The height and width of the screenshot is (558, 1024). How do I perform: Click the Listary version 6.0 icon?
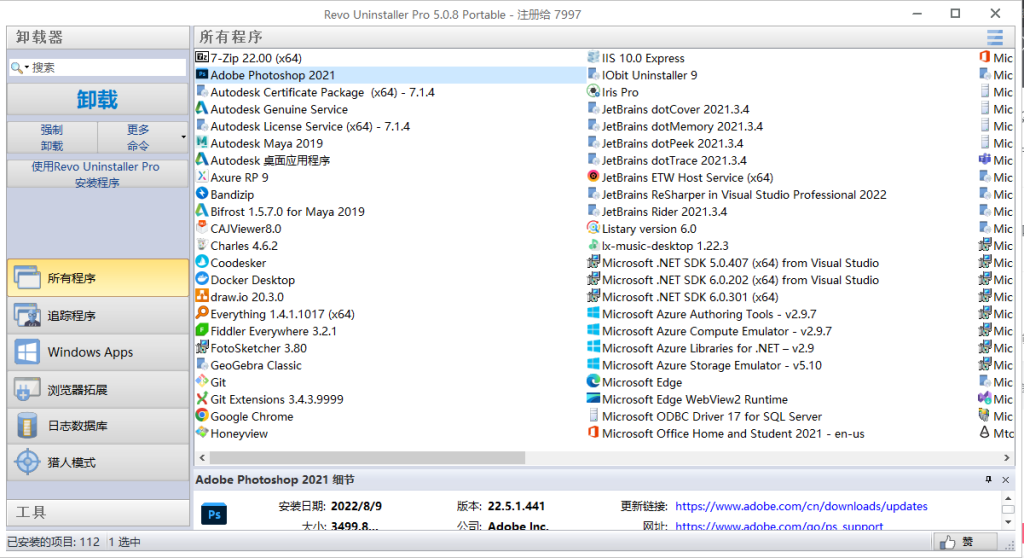pos(593,227)
